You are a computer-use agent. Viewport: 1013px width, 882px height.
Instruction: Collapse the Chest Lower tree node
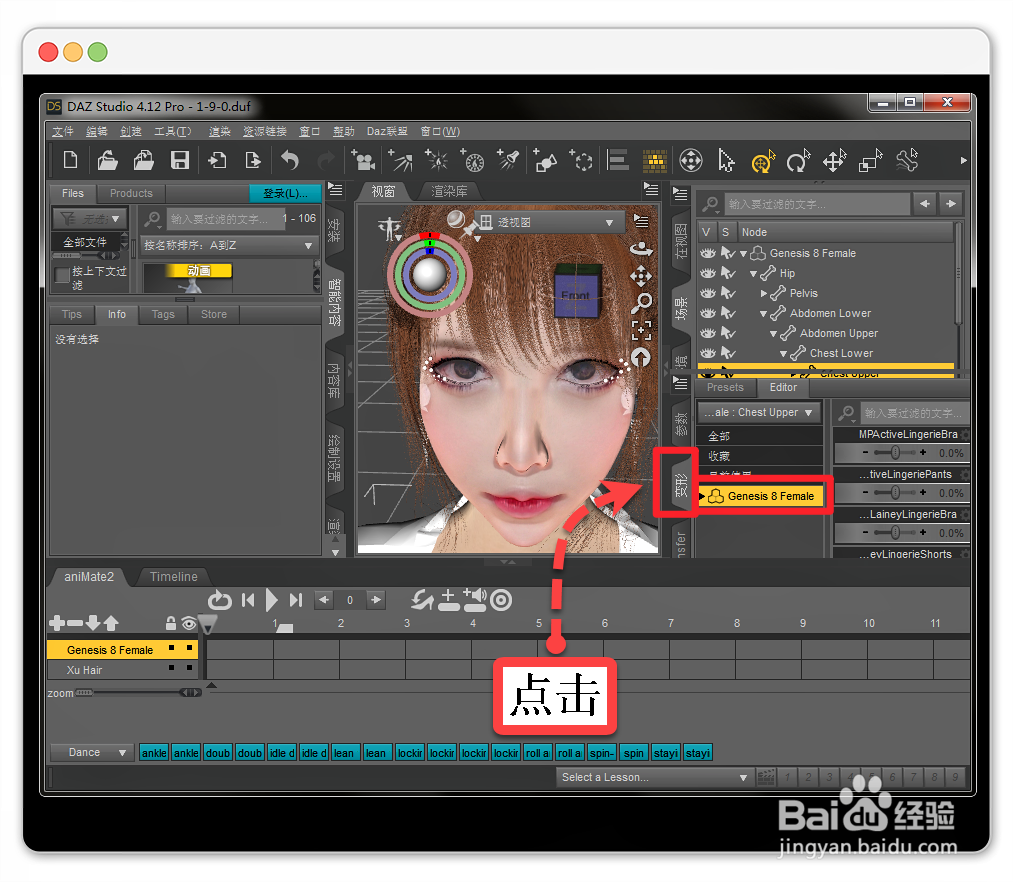(784, 354)
